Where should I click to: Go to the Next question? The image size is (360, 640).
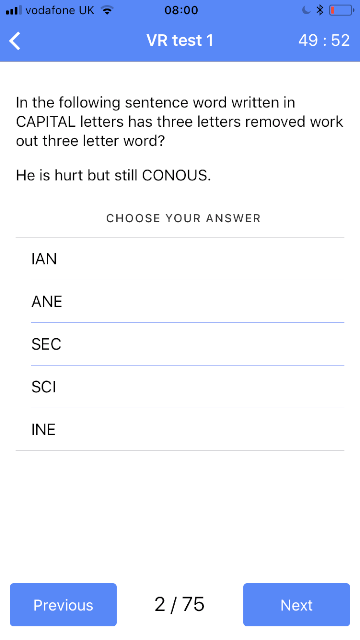tap(296, 604)
